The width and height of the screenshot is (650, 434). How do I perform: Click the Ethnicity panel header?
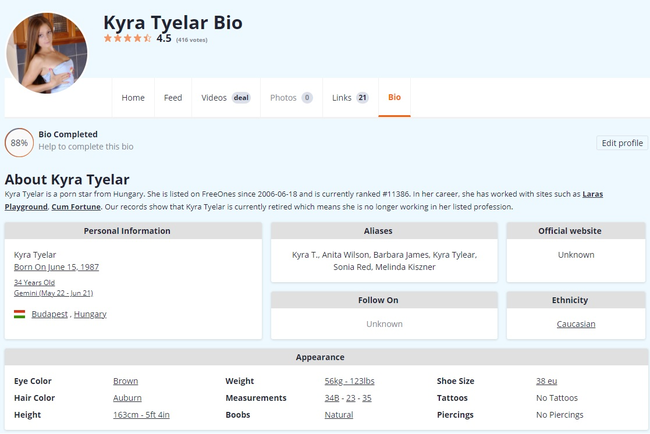pyautogui.click(x=576, y=300)
